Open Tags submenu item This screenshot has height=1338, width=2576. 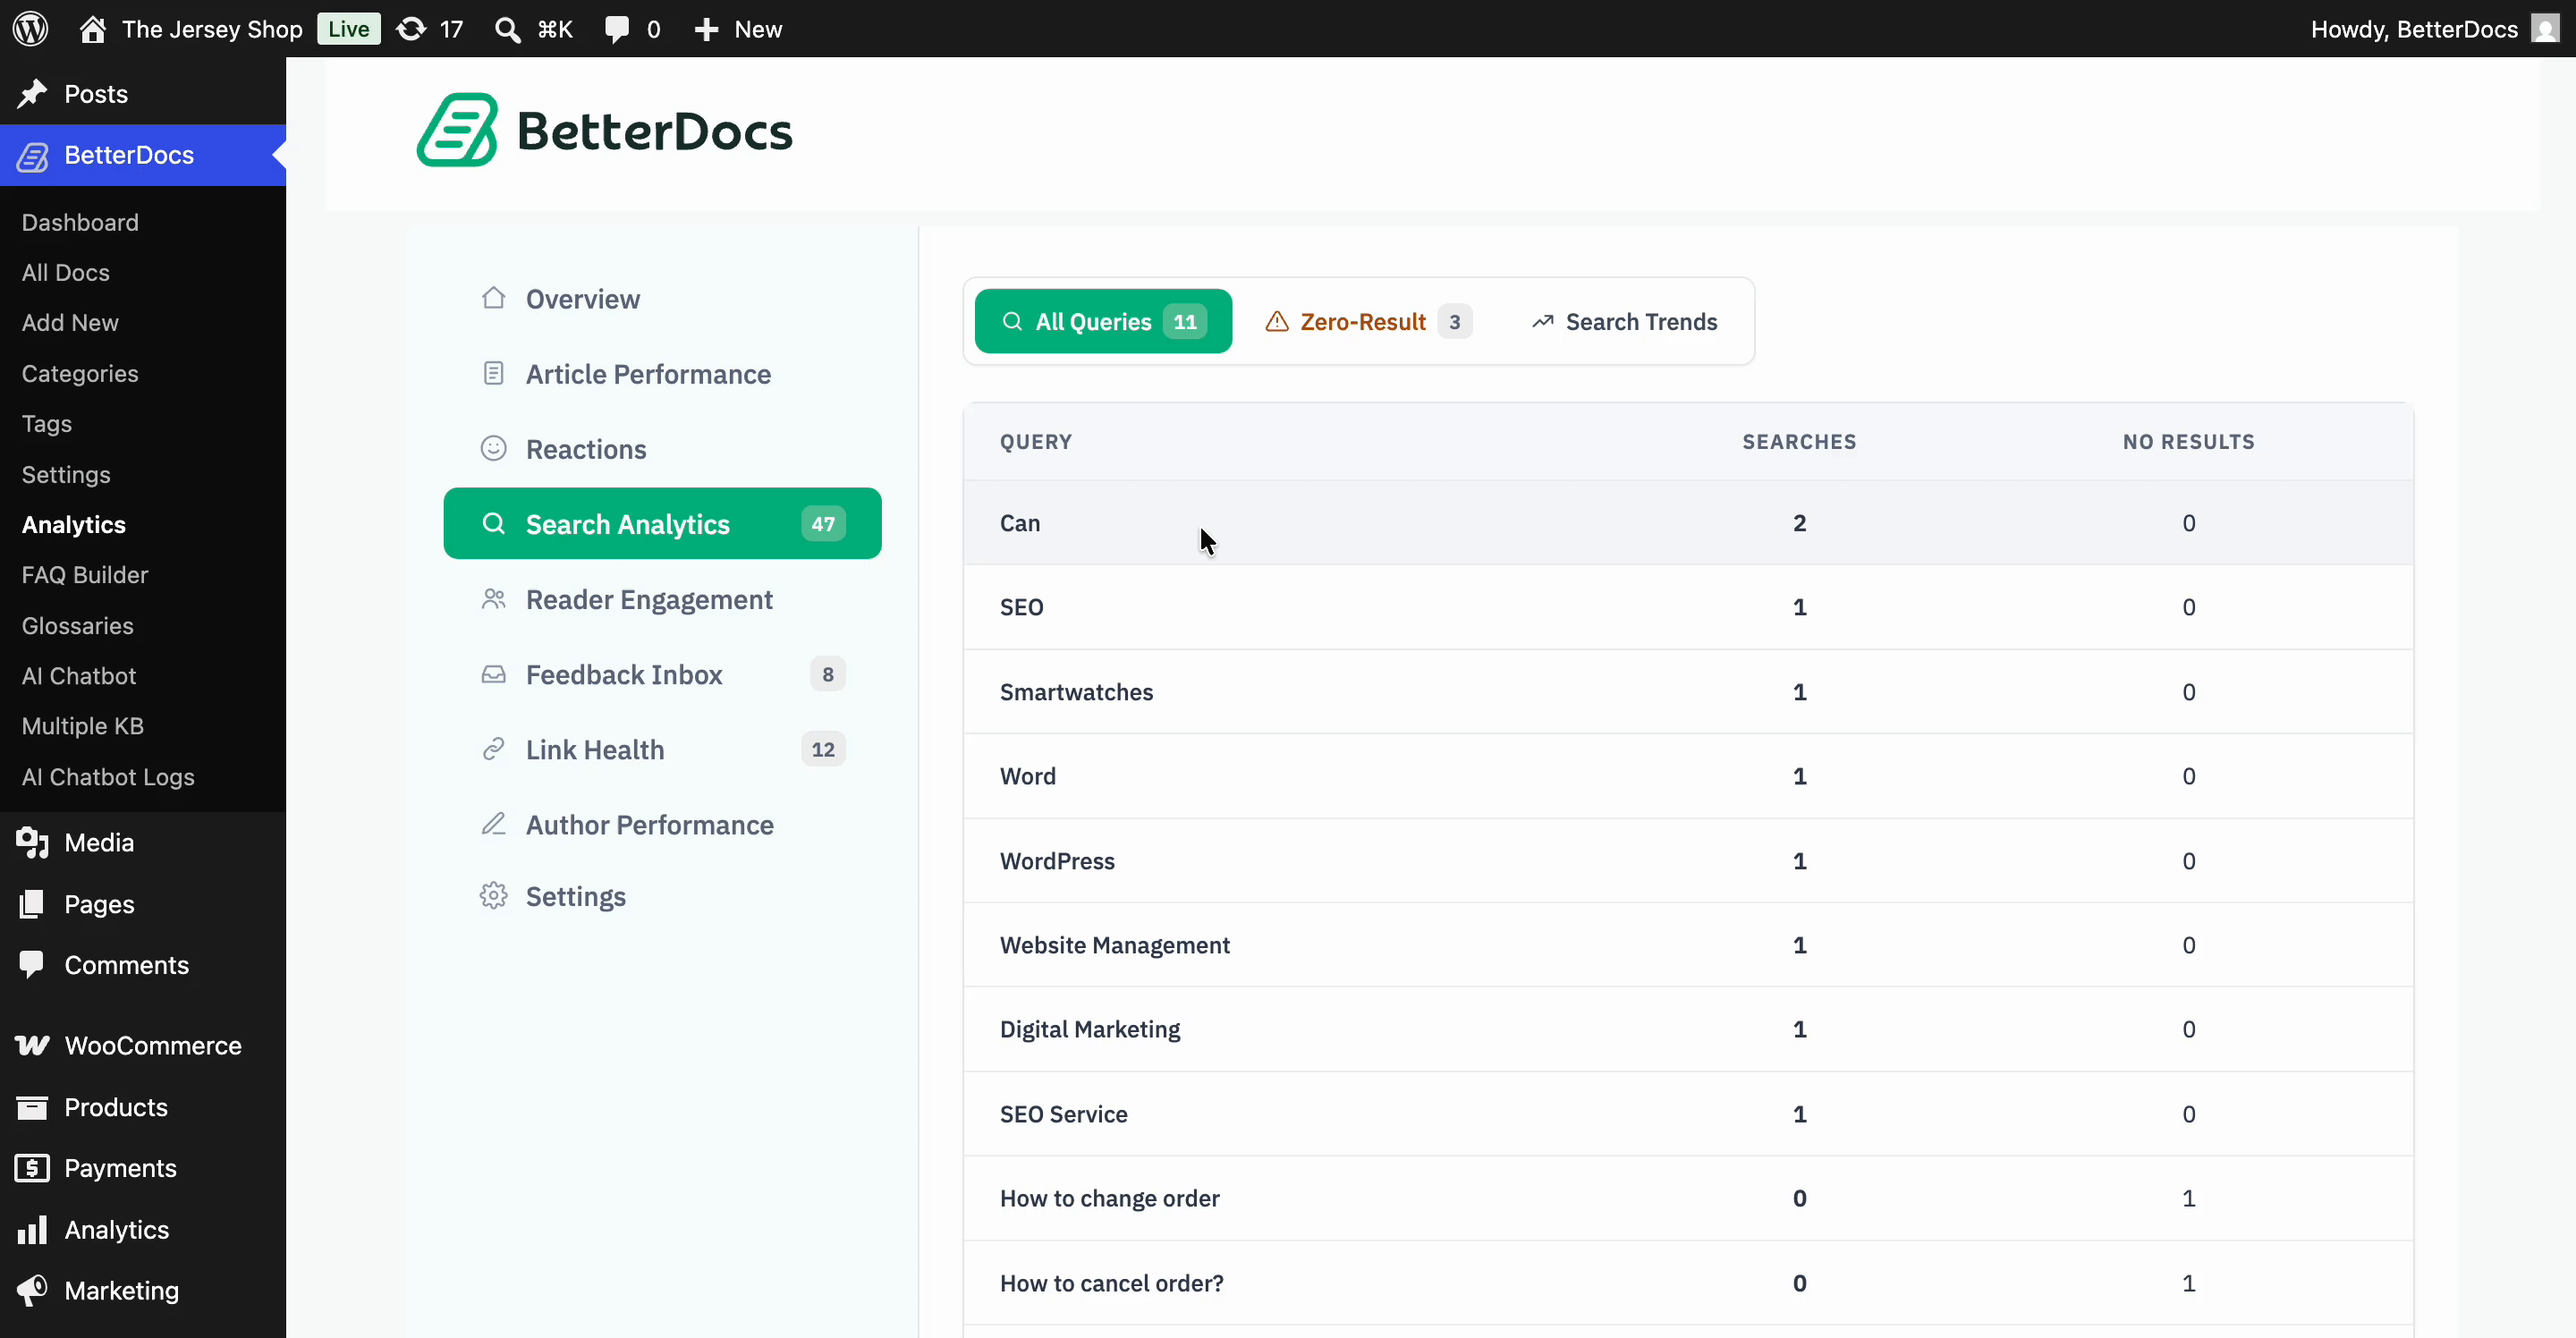[47, 423]
